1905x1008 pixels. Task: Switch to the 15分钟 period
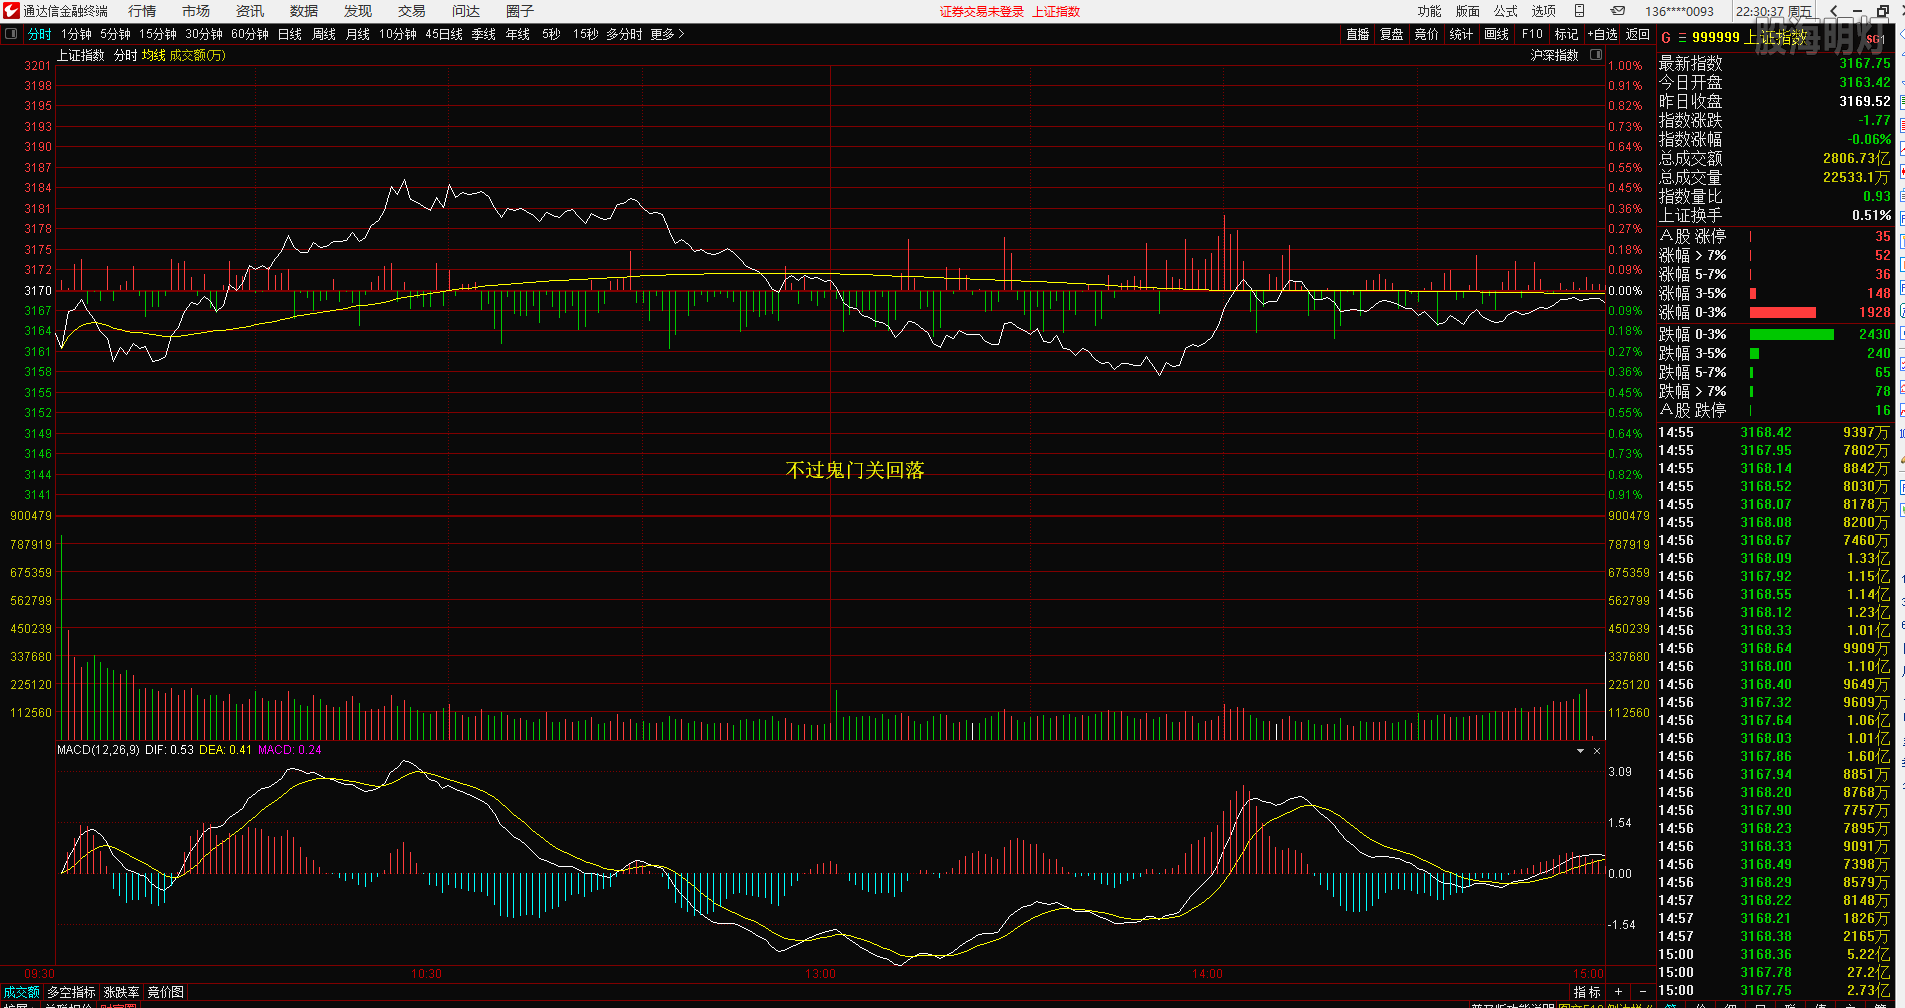point(158,34)
